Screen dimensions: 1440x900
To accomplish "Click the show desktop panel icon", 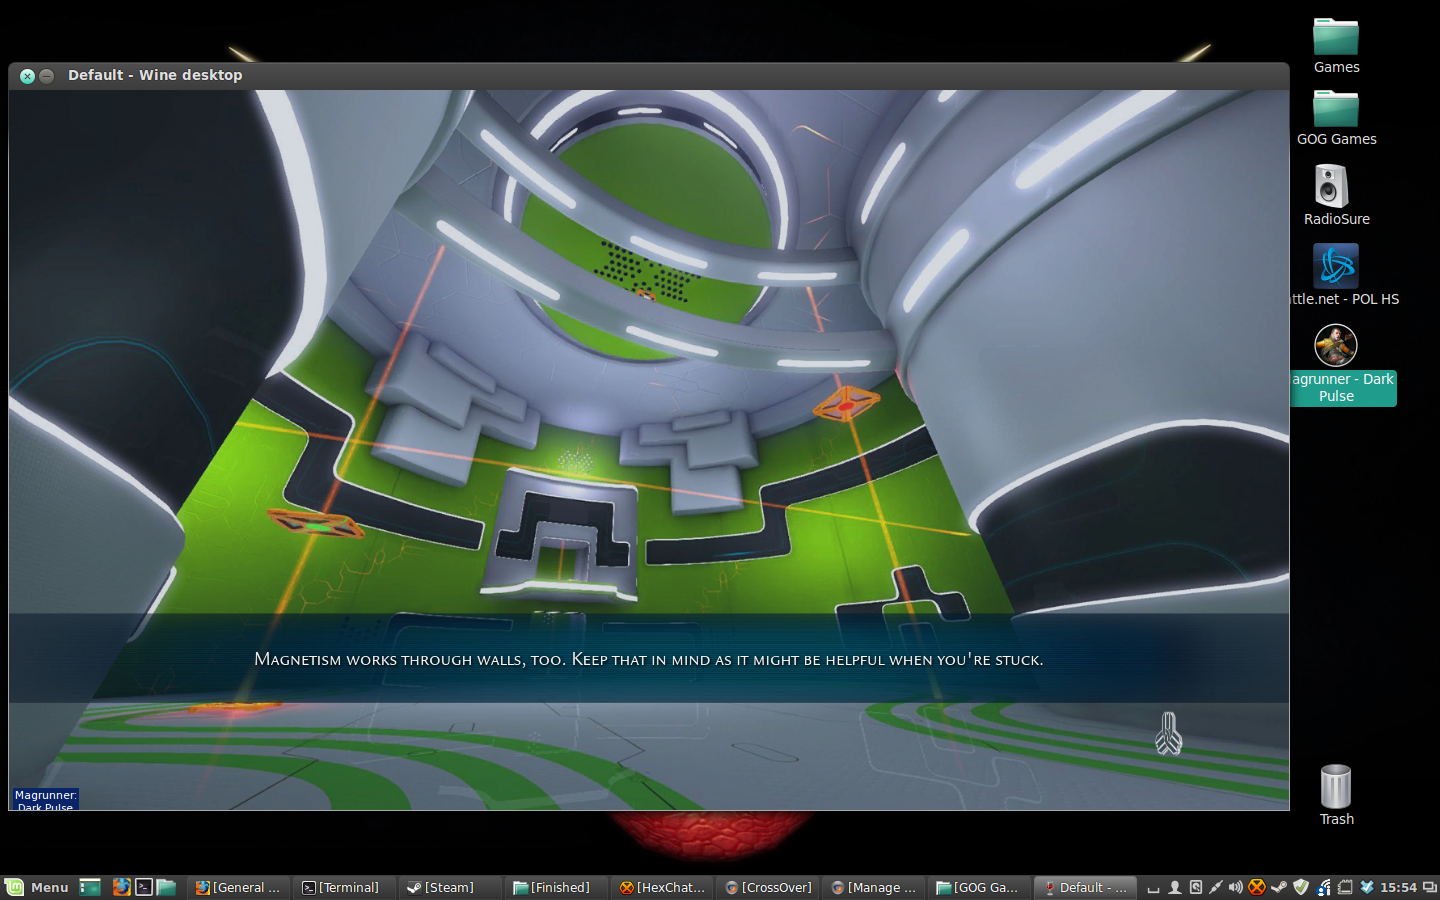I will [x=90, y=887].
